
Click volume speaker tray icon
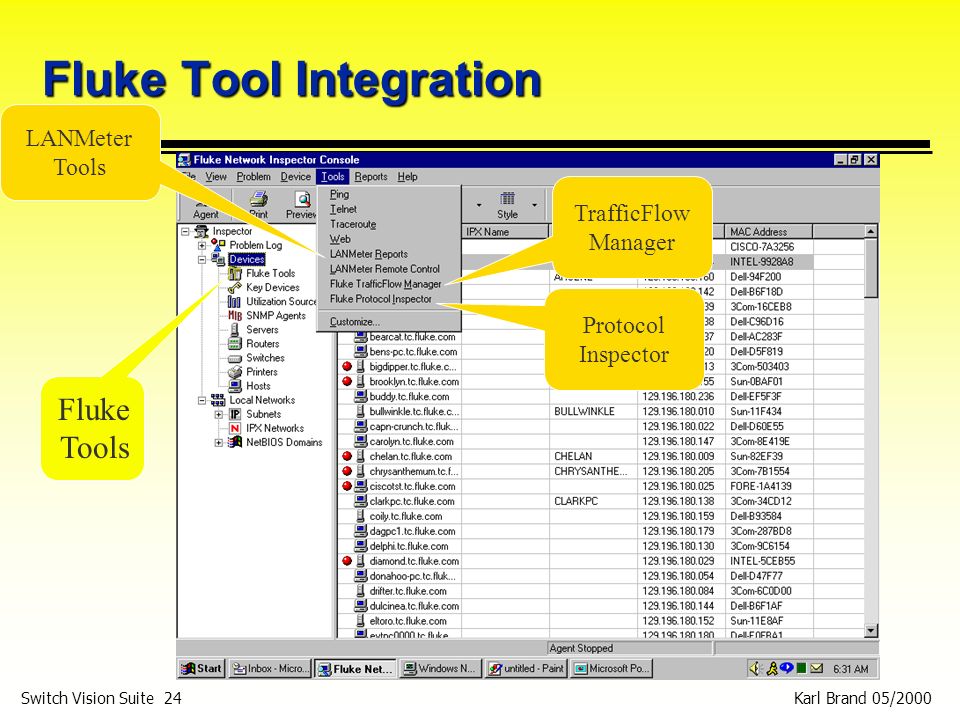(755, 669)
